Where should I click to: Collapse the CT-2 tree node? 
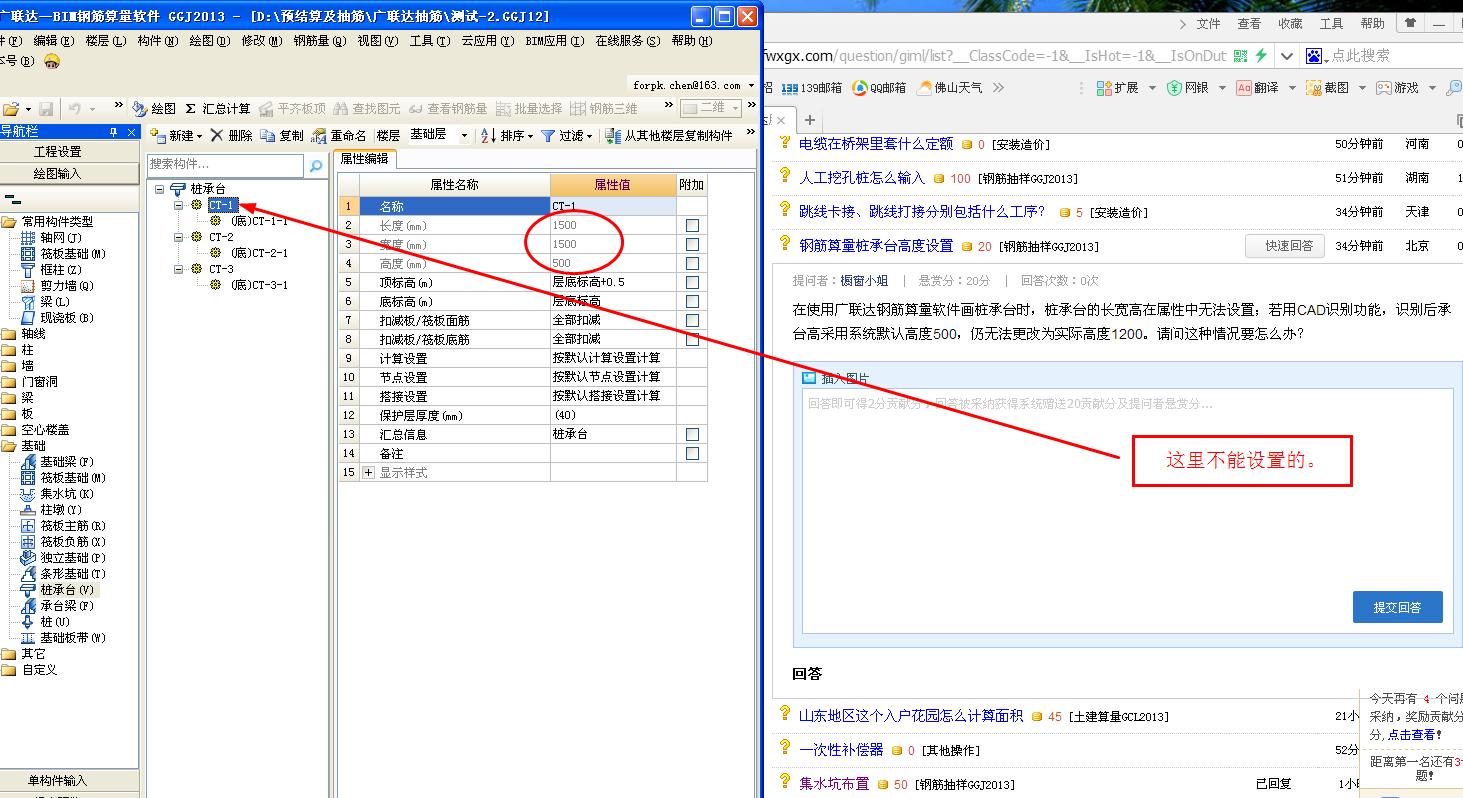pos(179,237)
